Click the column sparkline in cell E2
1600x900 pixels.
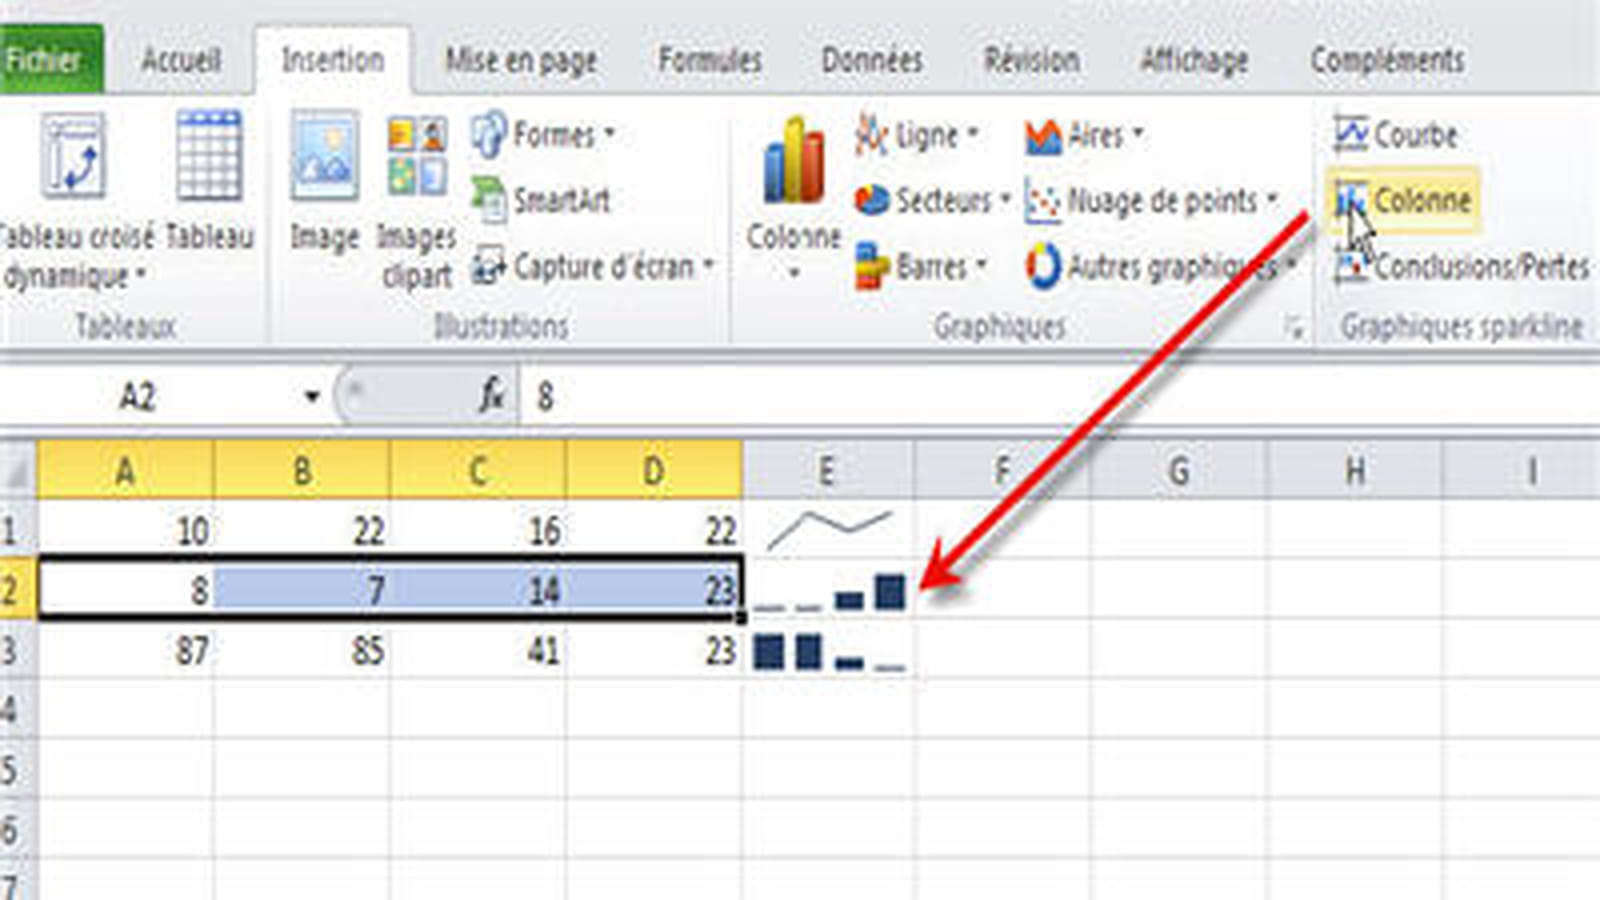[828, 590]
